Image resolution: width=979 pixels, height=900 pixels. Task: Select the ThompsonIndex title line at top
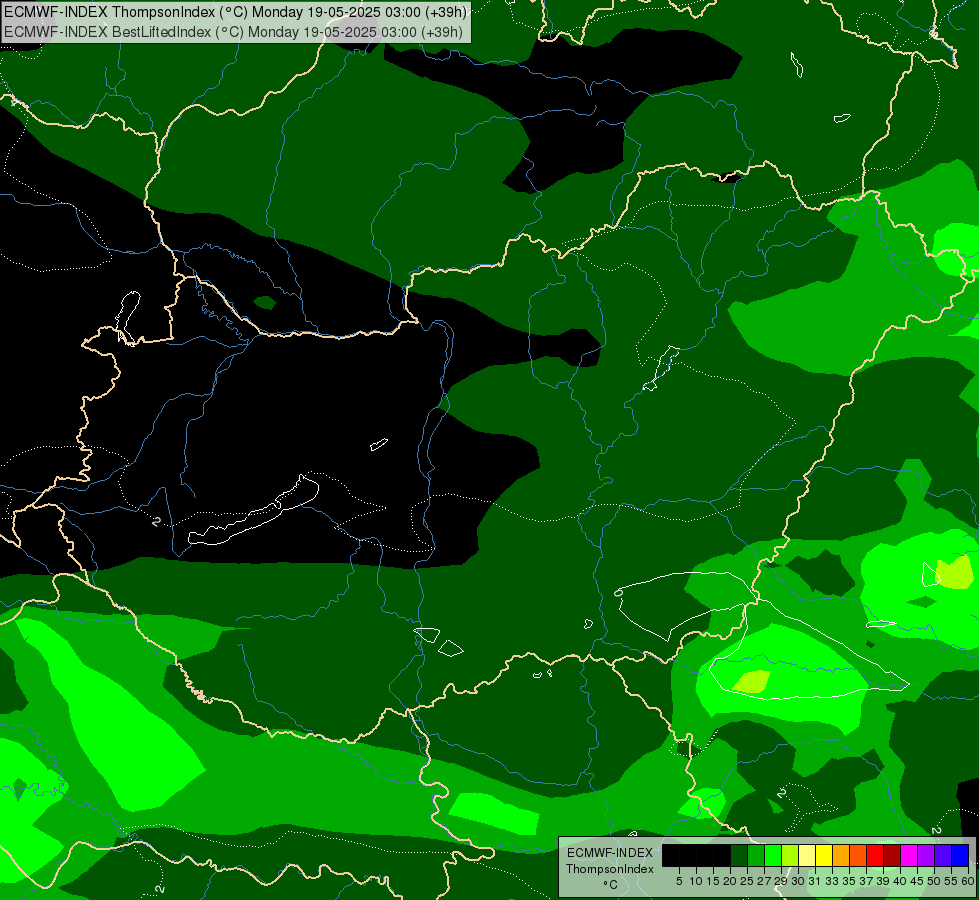[x=235, y=11]
